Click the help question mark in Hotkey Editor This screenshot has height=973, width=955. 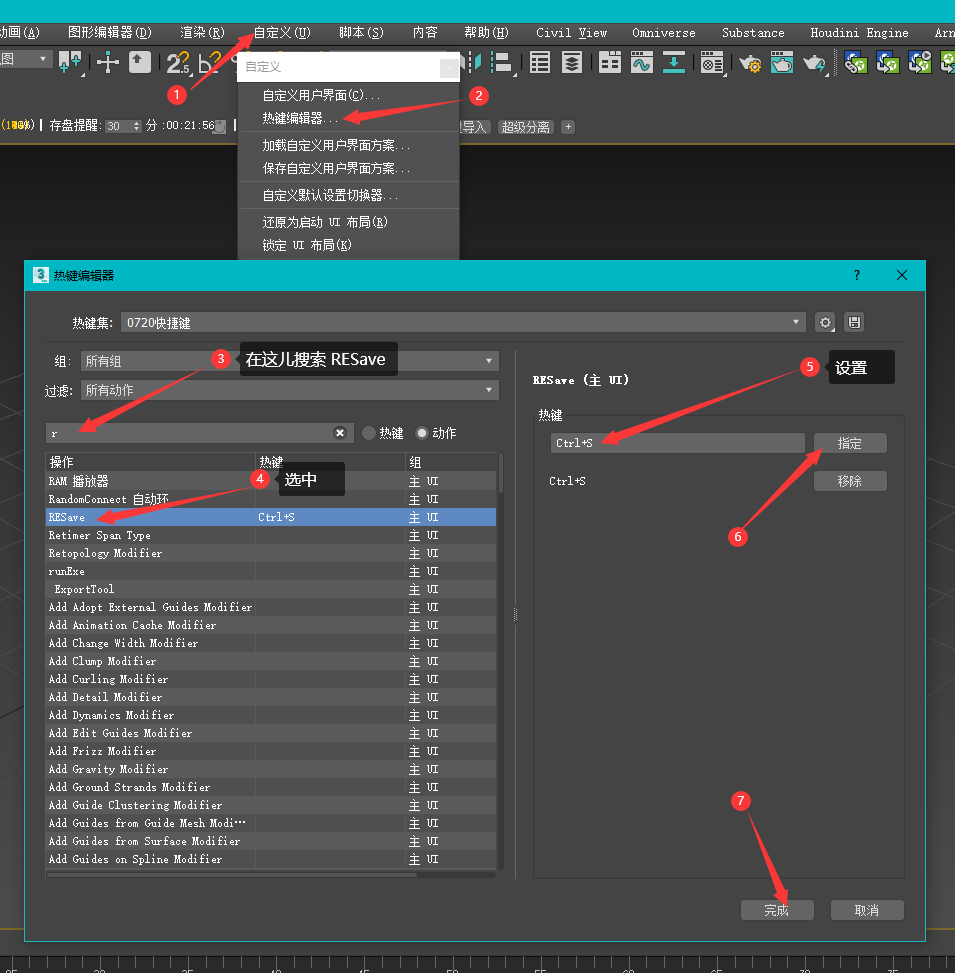[857, 275]
